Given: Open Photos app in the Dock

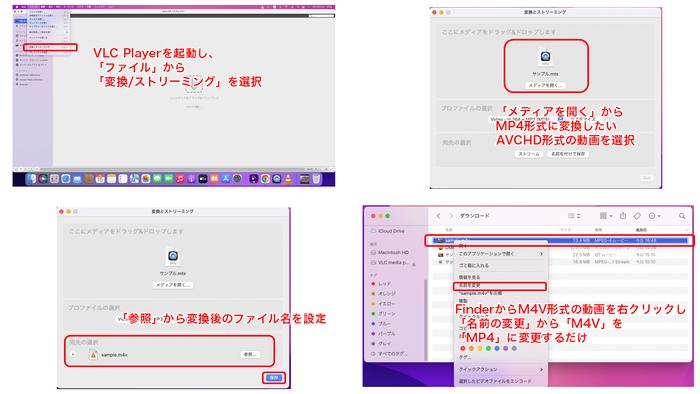Looking at the screenshot, I should click(146, 179).
